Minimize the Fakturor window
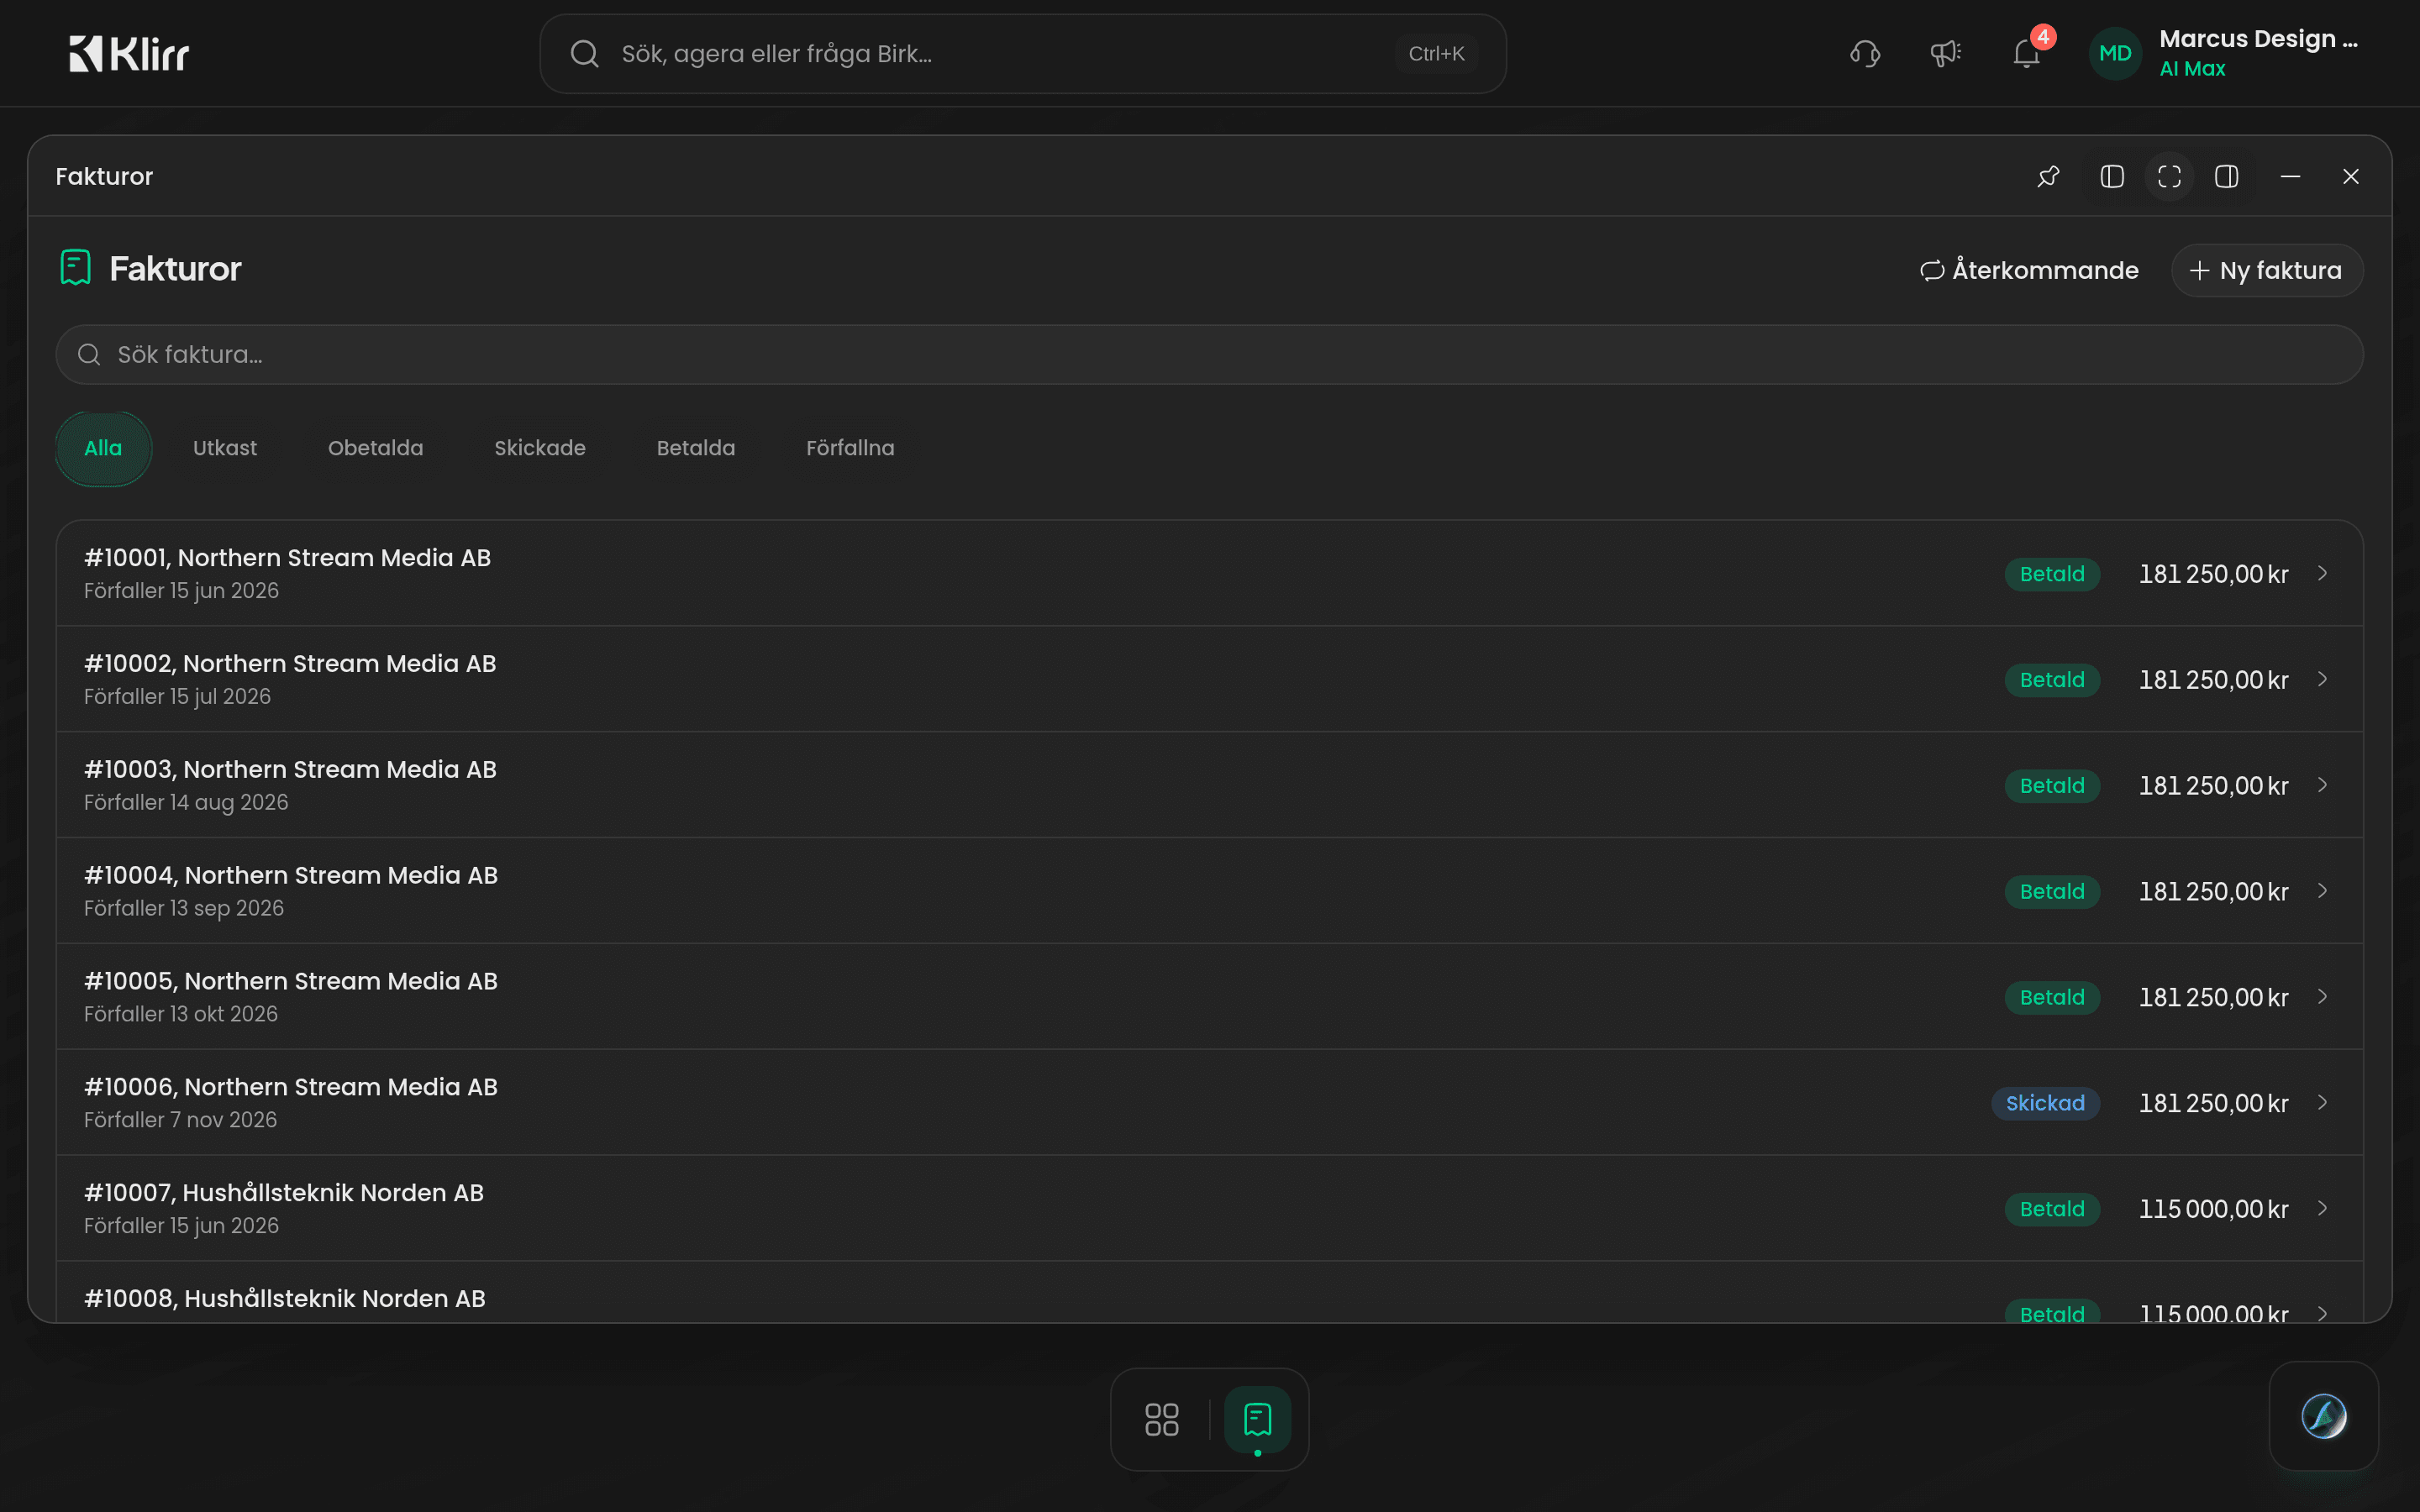The width and height of the screenshot is (2420, 1512). coord(2290,176)
